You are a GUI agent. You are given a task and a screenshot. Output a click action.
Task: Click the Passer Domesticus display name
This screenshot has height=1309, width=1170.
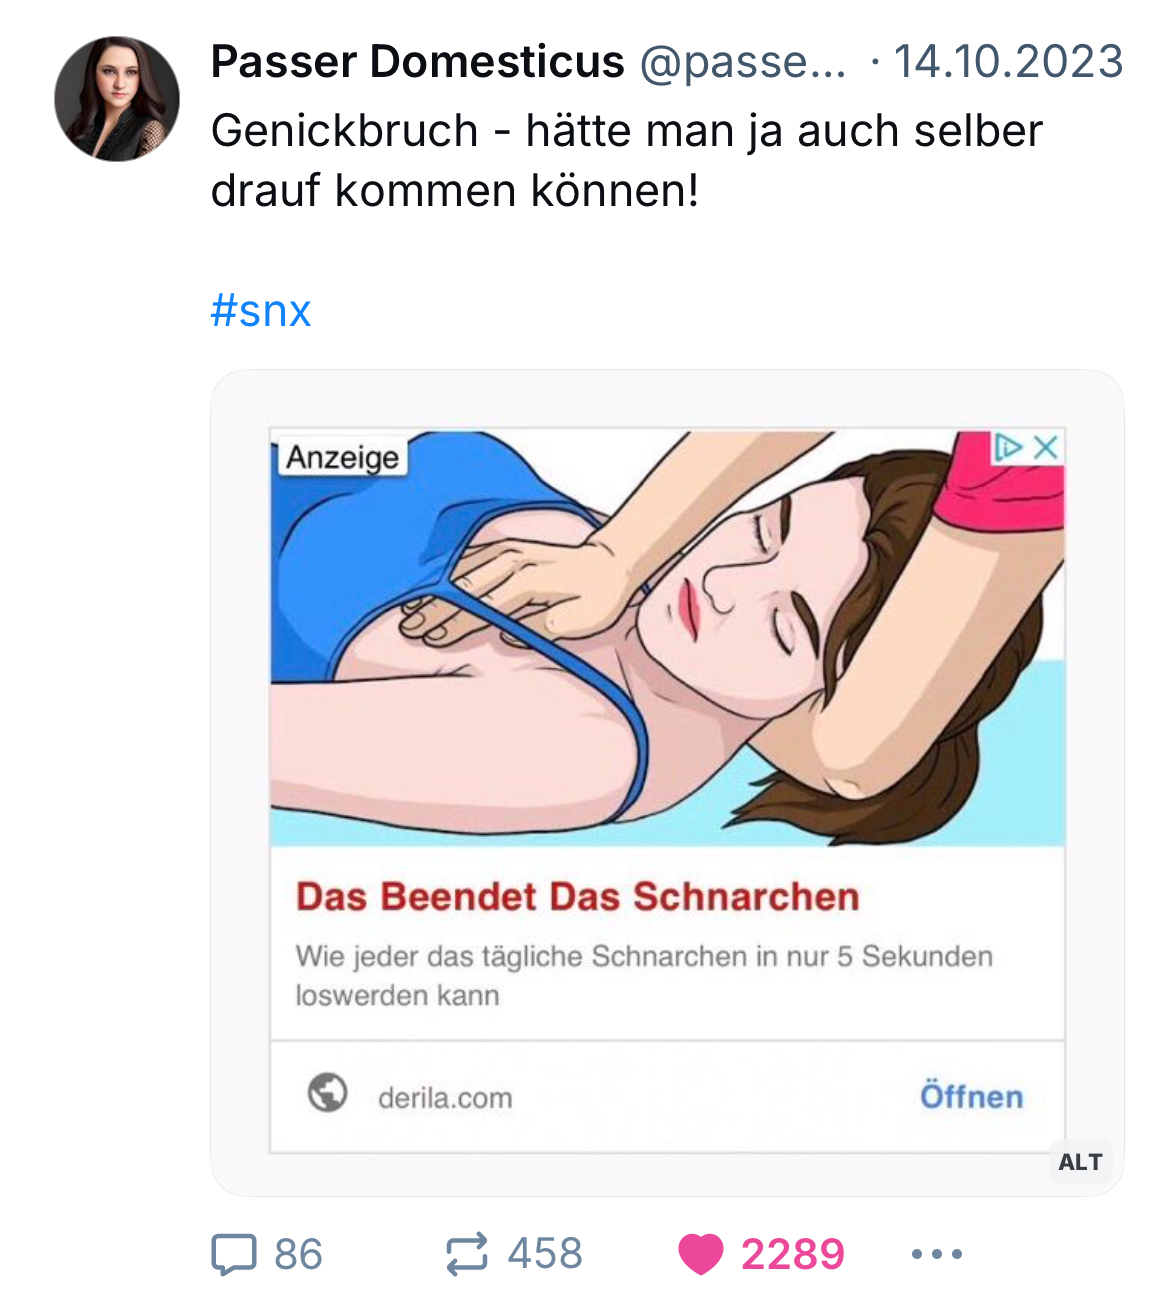pos(417,62)
